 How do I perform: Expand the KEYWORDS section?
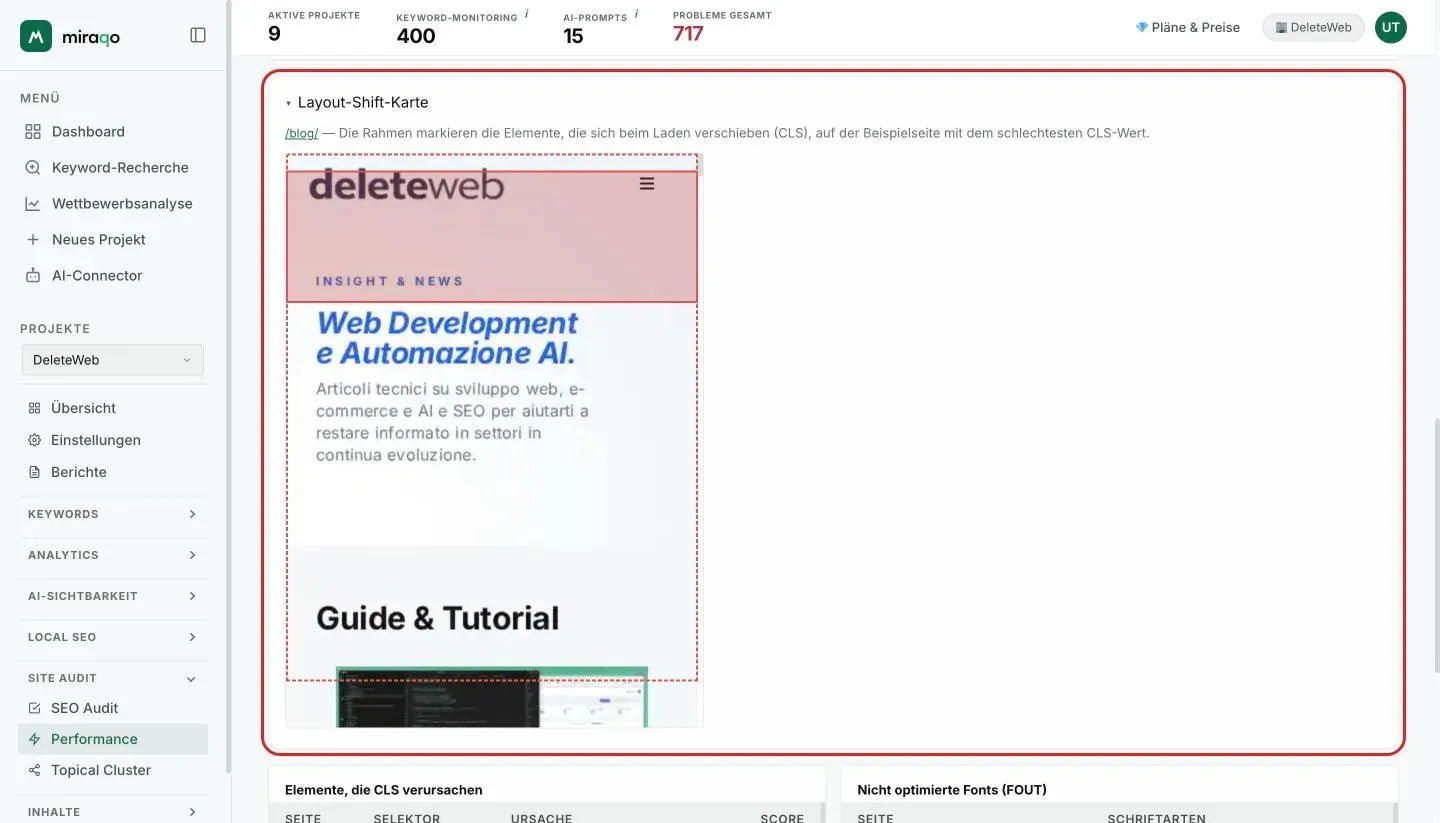tap(113, 514)
